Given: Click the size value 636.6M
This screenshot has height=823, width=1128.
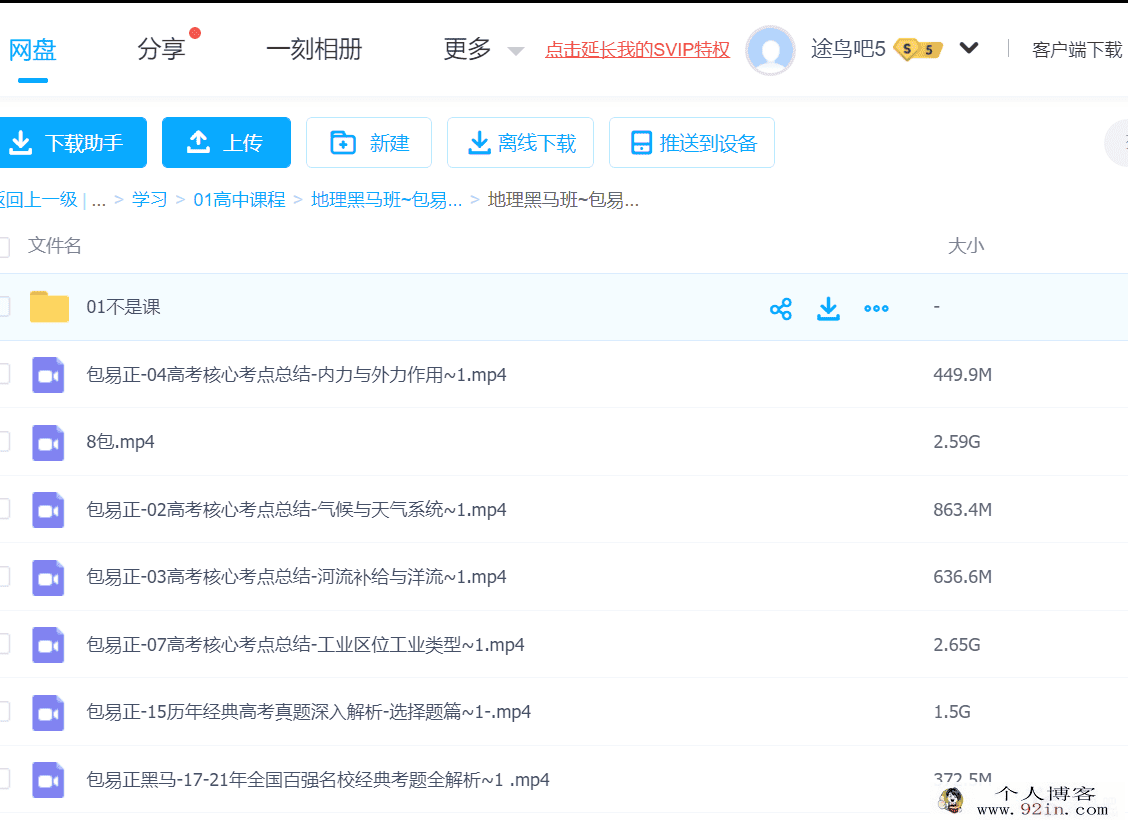Looking at the screenshot, I should pyautogui.click(x=963, y=577).
